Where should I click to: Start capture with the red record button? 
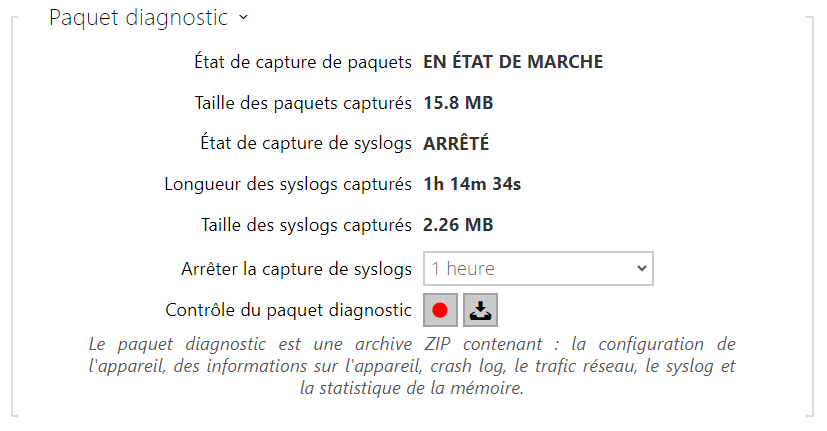tap(440, 310)
